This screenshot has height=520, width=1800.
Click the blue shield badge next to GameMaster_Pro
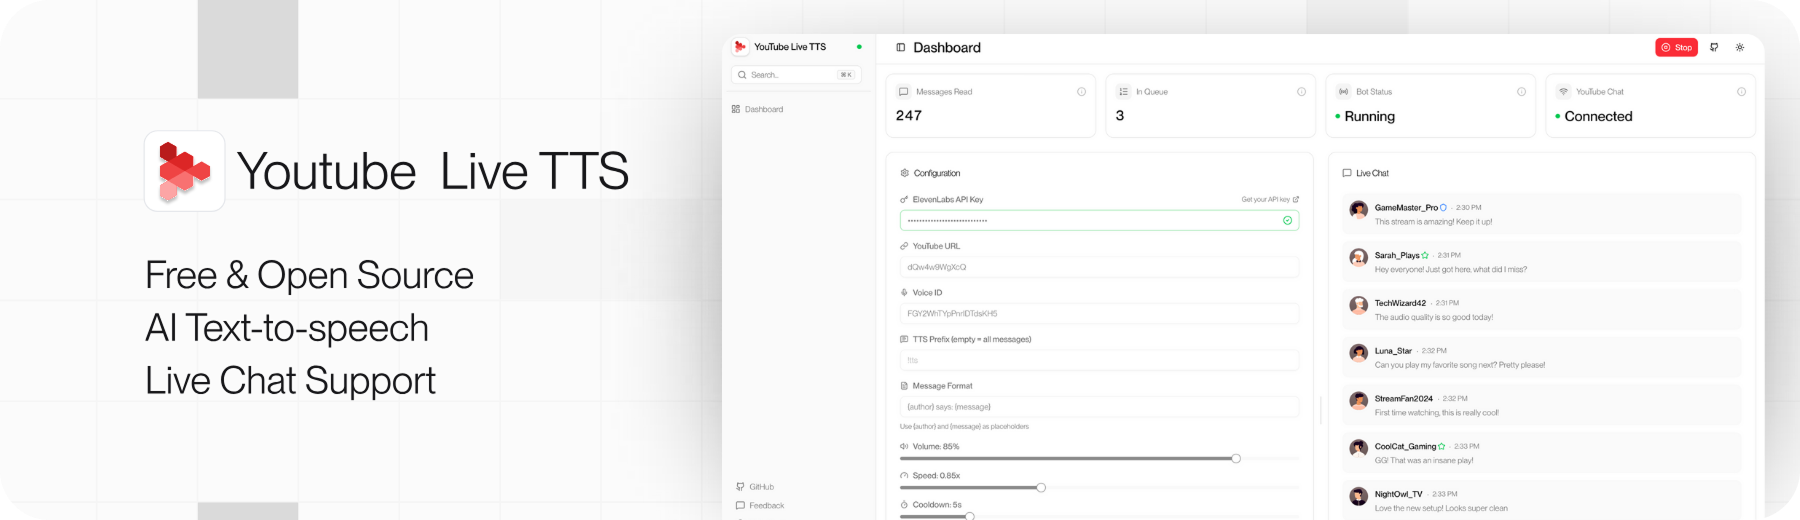pos(1443,208)
